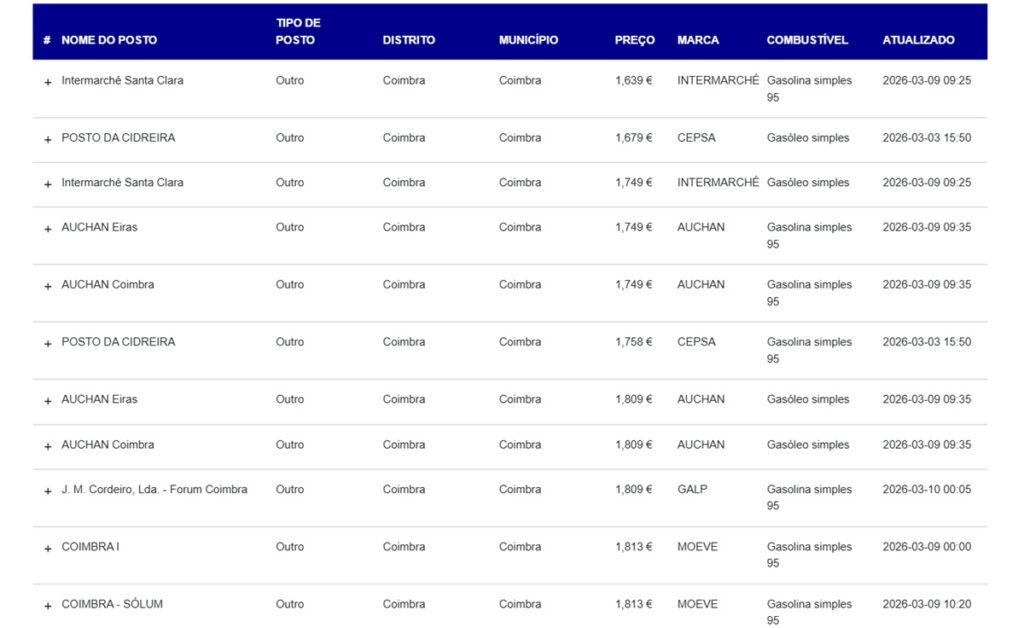Expand Intermarché Santa Clara Gasóleo simples row

(47, 184)
